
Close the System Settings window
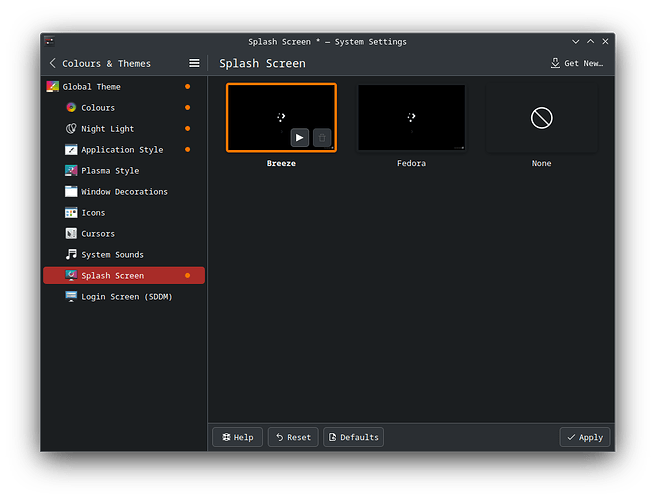605,41
